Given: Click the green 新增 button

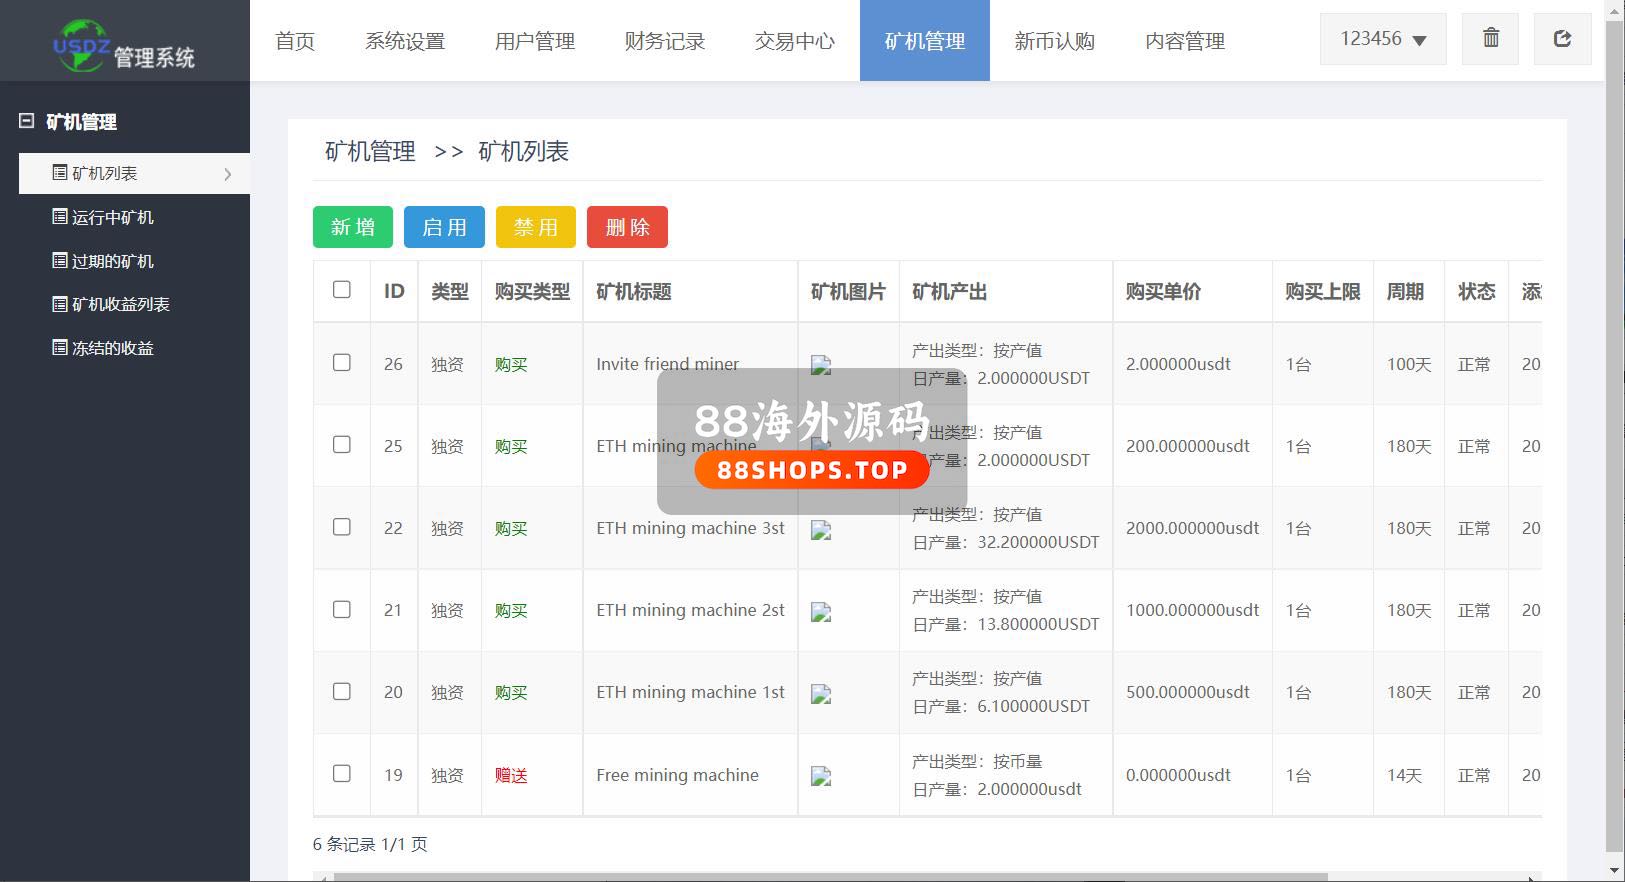Looking at the screenshot, I should (x=353, y=227).
